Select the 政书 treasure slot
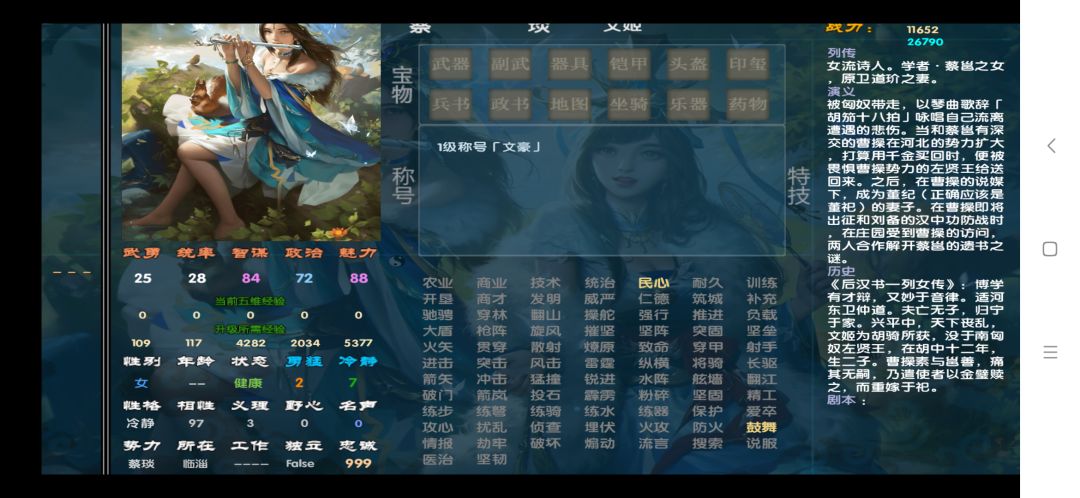Screen dimensions: 1080x498 510,104
